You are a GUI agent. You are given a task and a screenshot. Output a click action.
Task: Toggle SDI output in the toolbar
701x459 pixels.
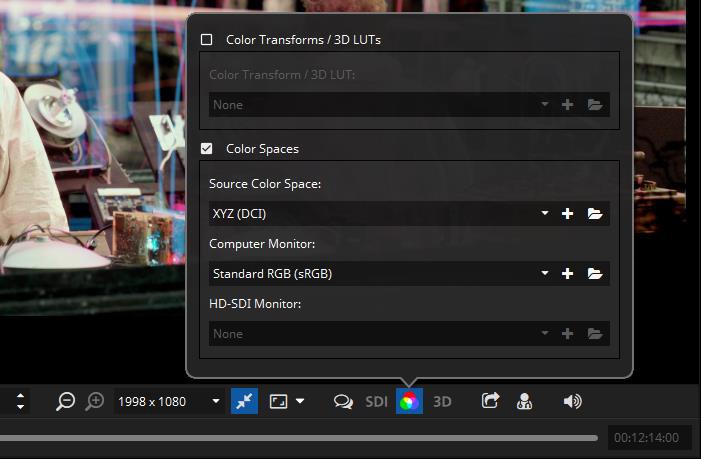376,401
